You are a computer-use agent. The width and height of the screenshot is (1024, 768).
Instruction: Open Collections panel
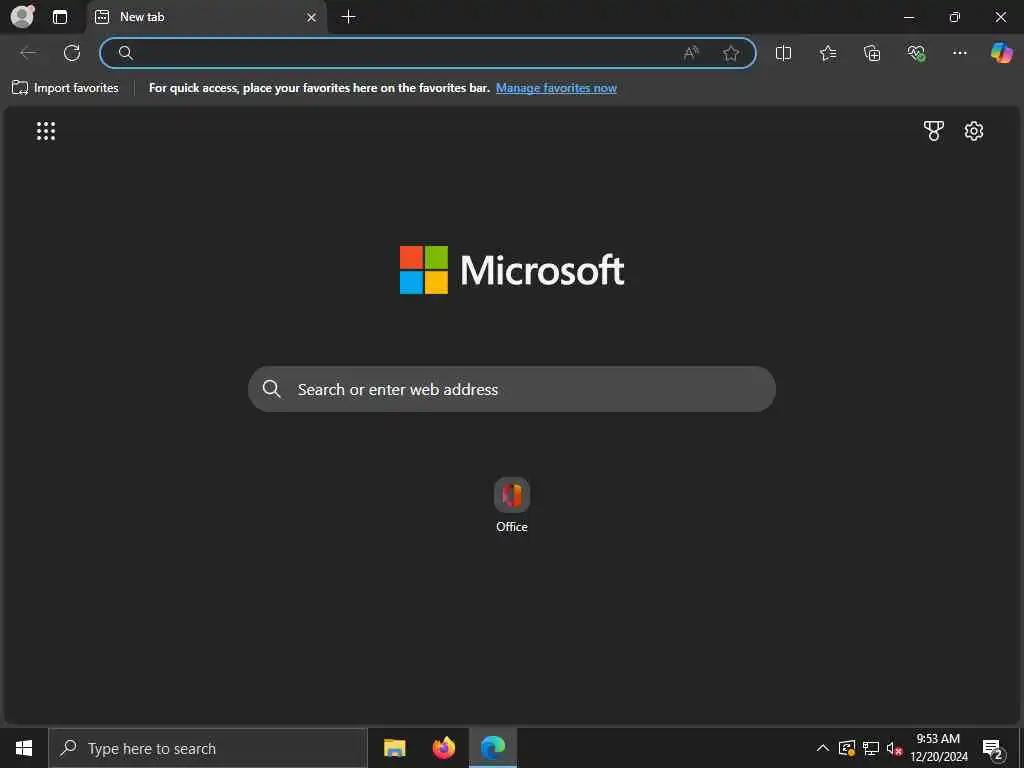point(872,53)
